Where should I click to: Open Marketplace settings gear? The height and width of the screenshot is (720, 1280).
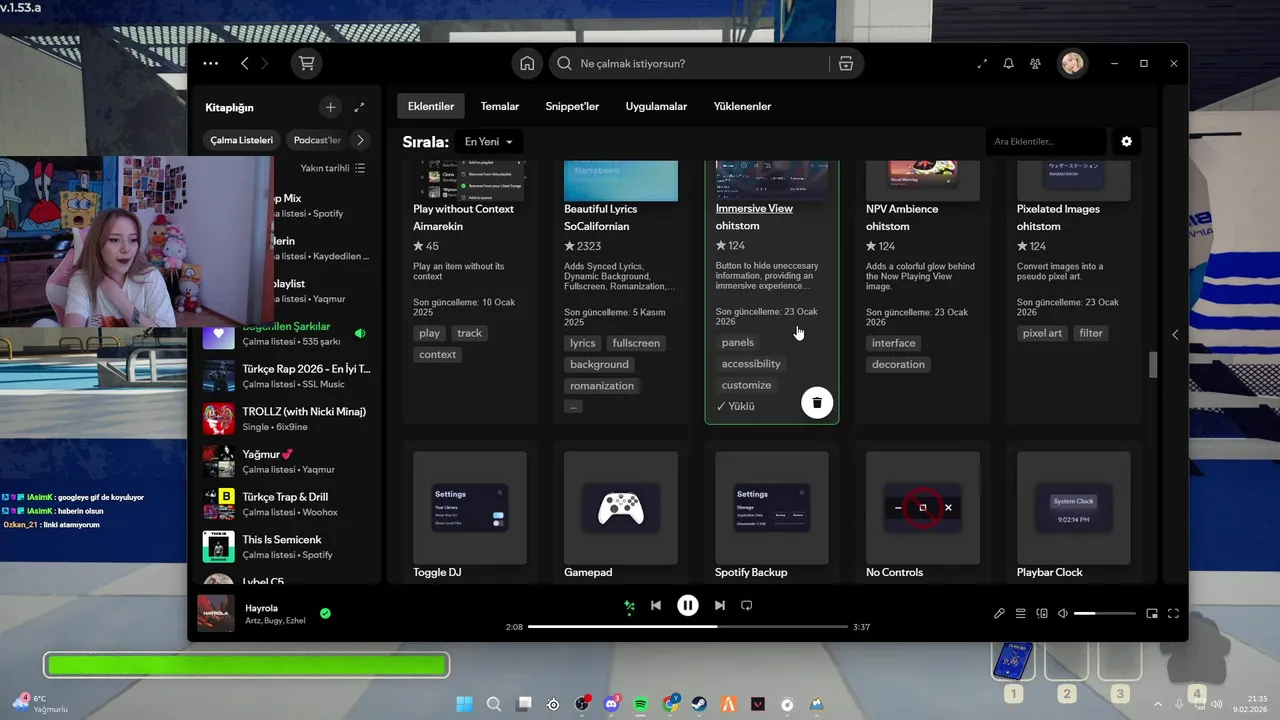point(1126,141)
